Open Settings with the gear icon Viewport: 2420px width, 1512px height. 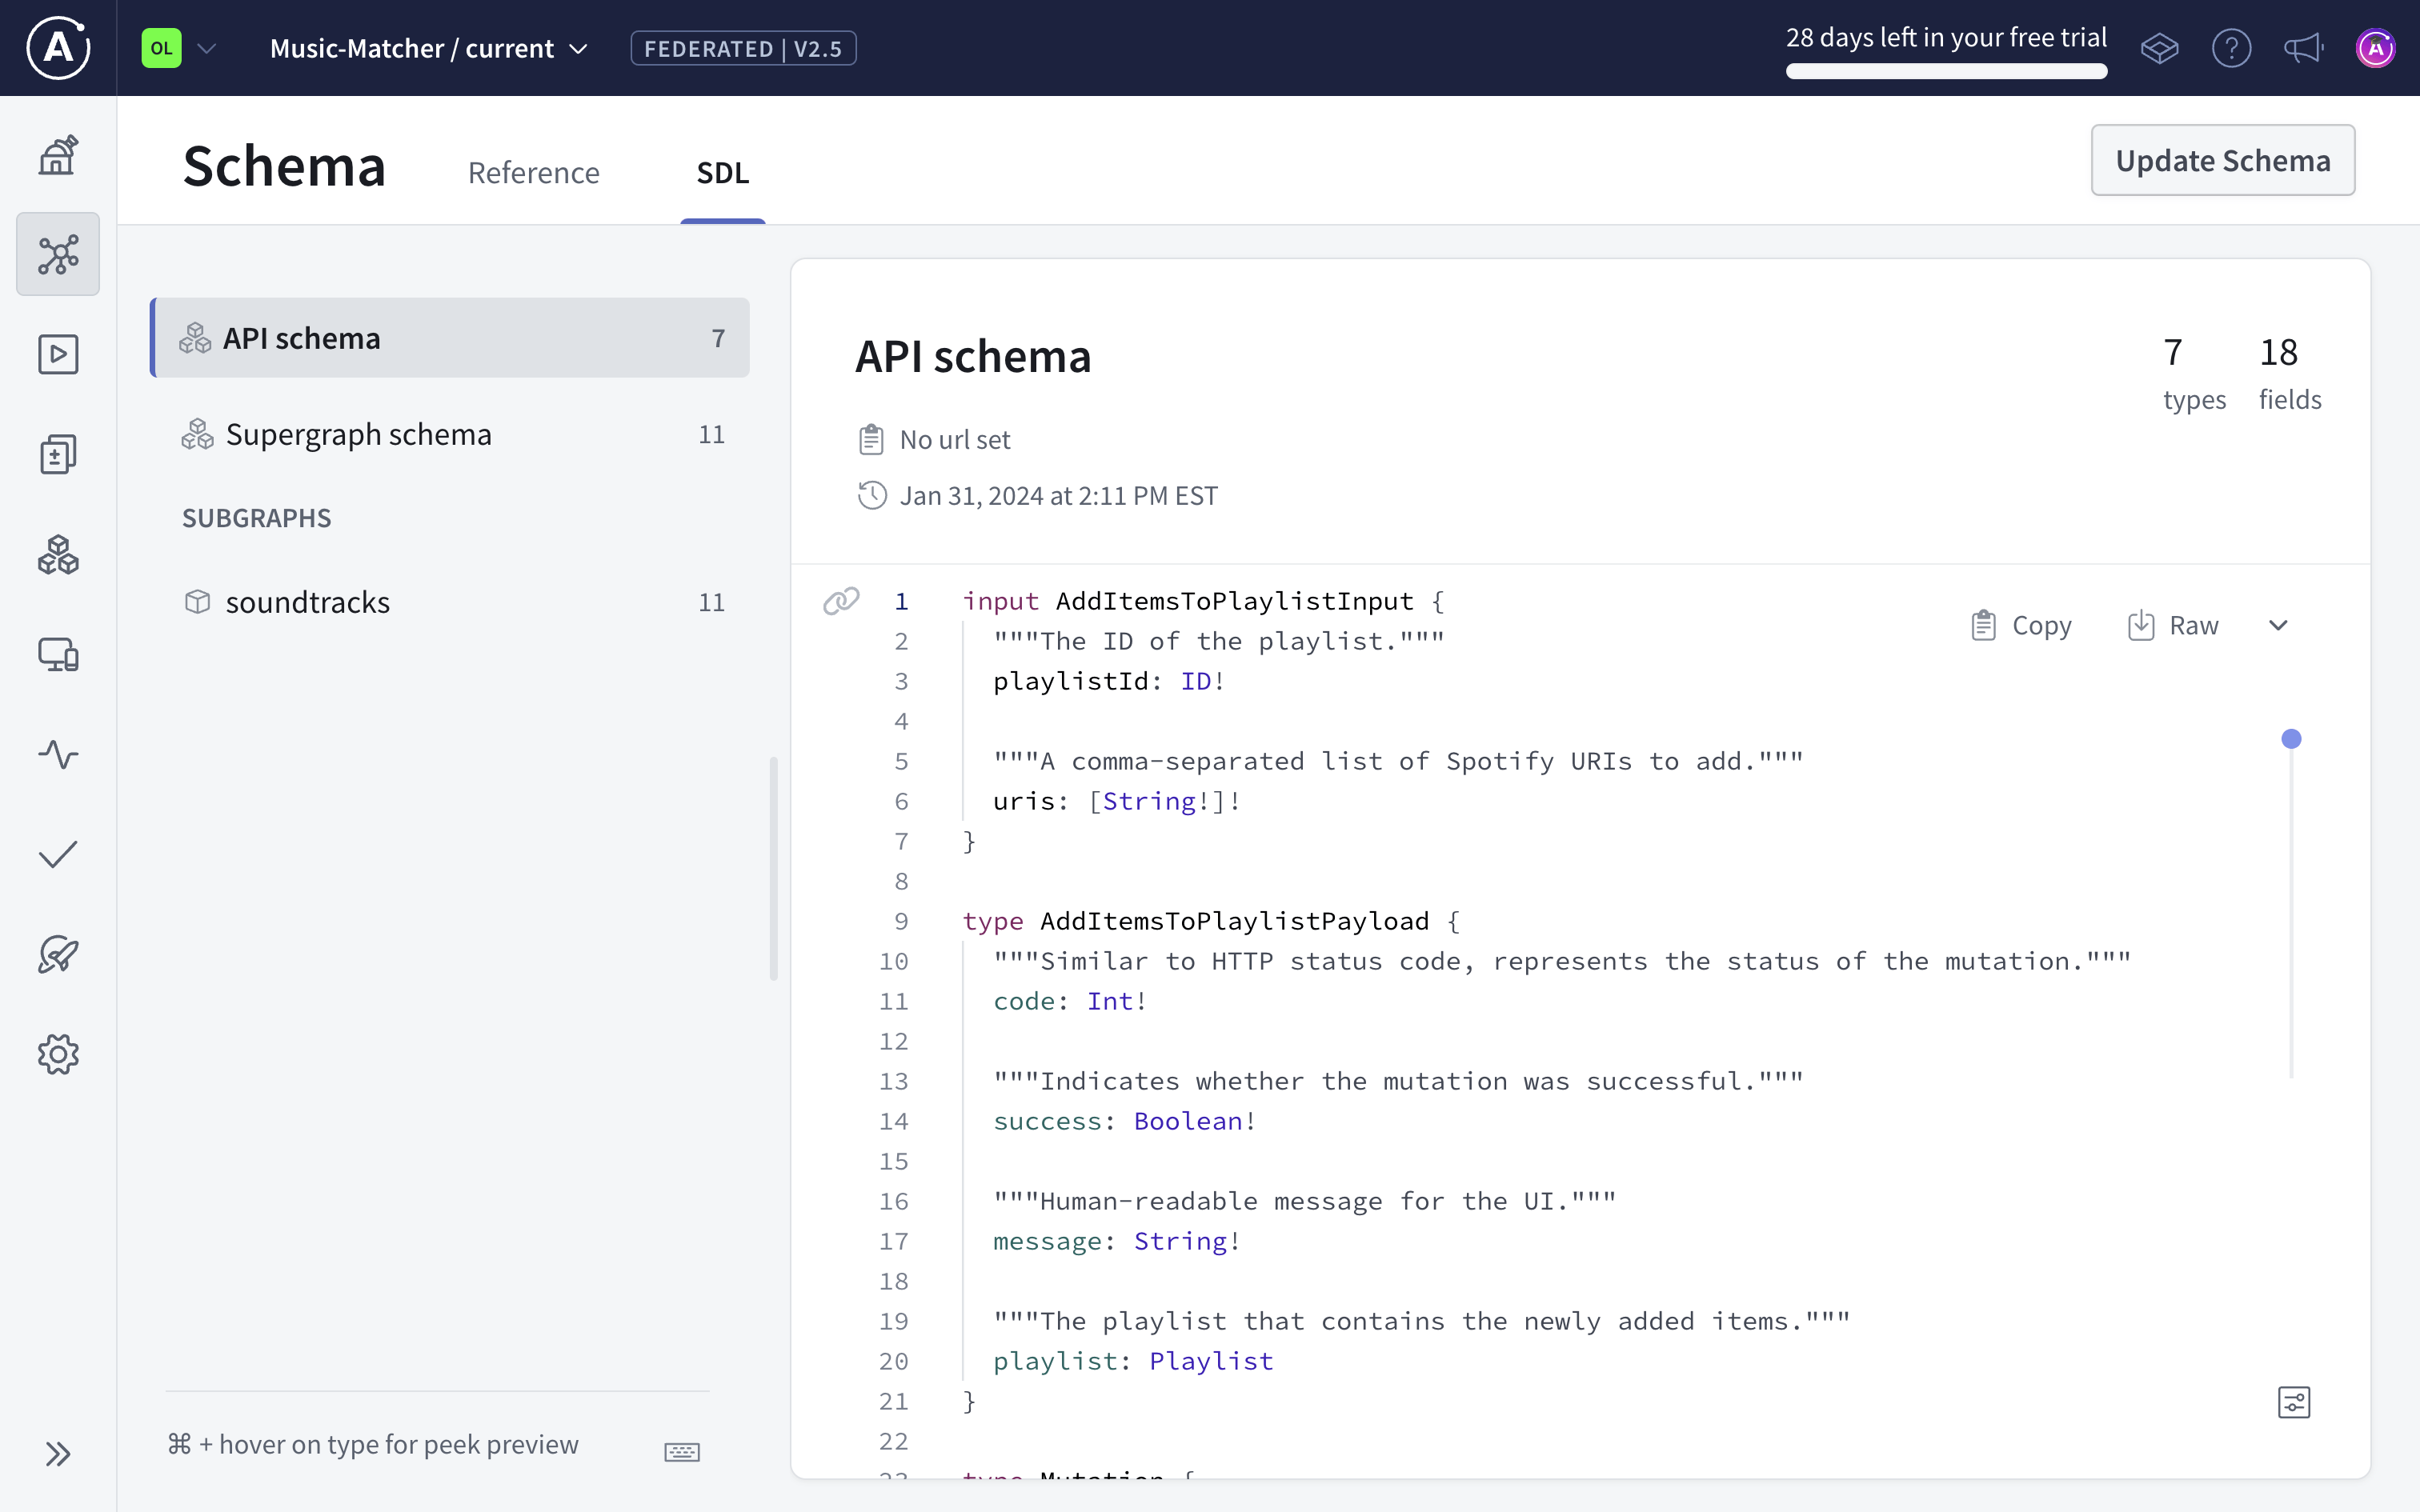point(57,1053)
